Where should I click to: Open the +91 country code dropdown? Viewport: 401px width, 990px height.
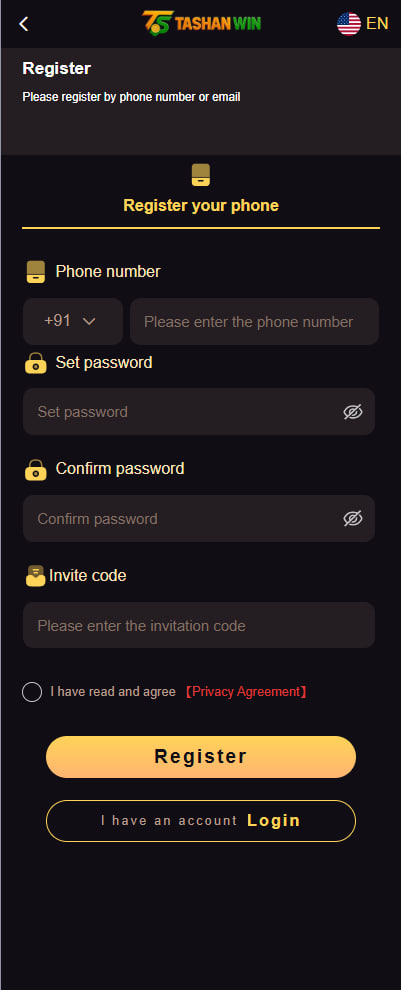click(73, 321)
